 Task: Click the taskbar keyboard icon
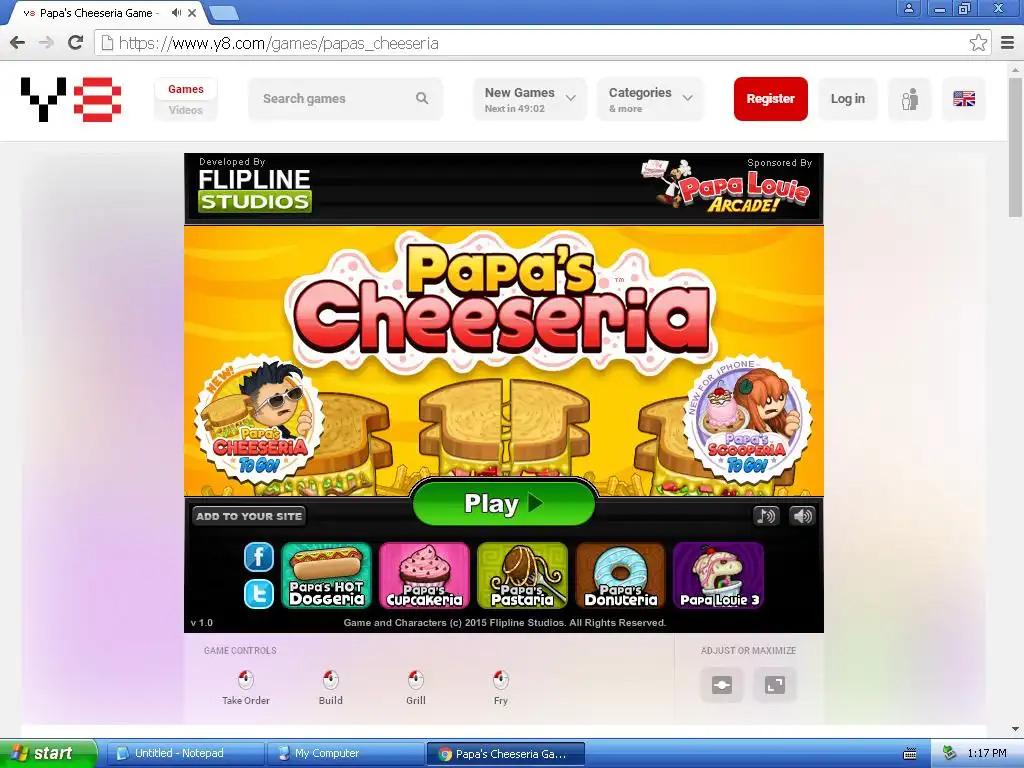(910, 754)
